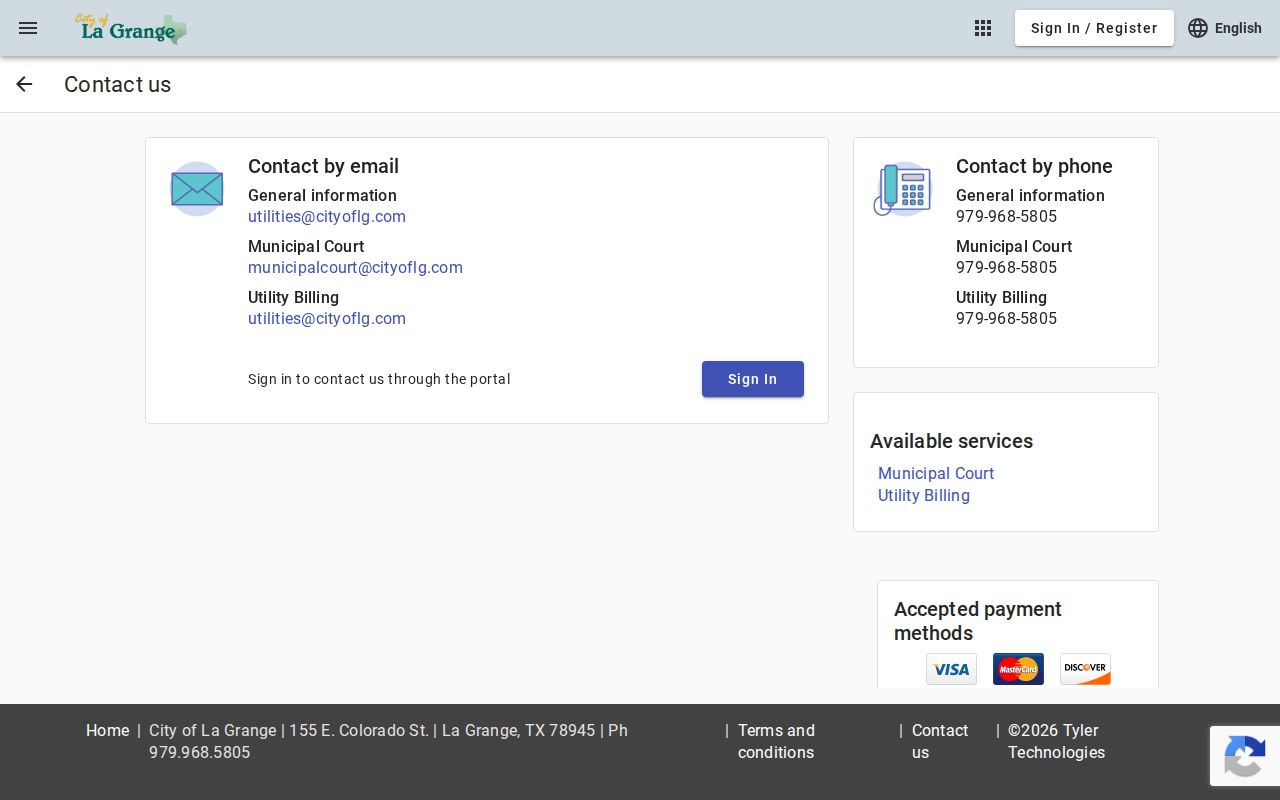Click the Contact us page title
The width and height of the screenshot is (1280, 800).
(117, 85)
